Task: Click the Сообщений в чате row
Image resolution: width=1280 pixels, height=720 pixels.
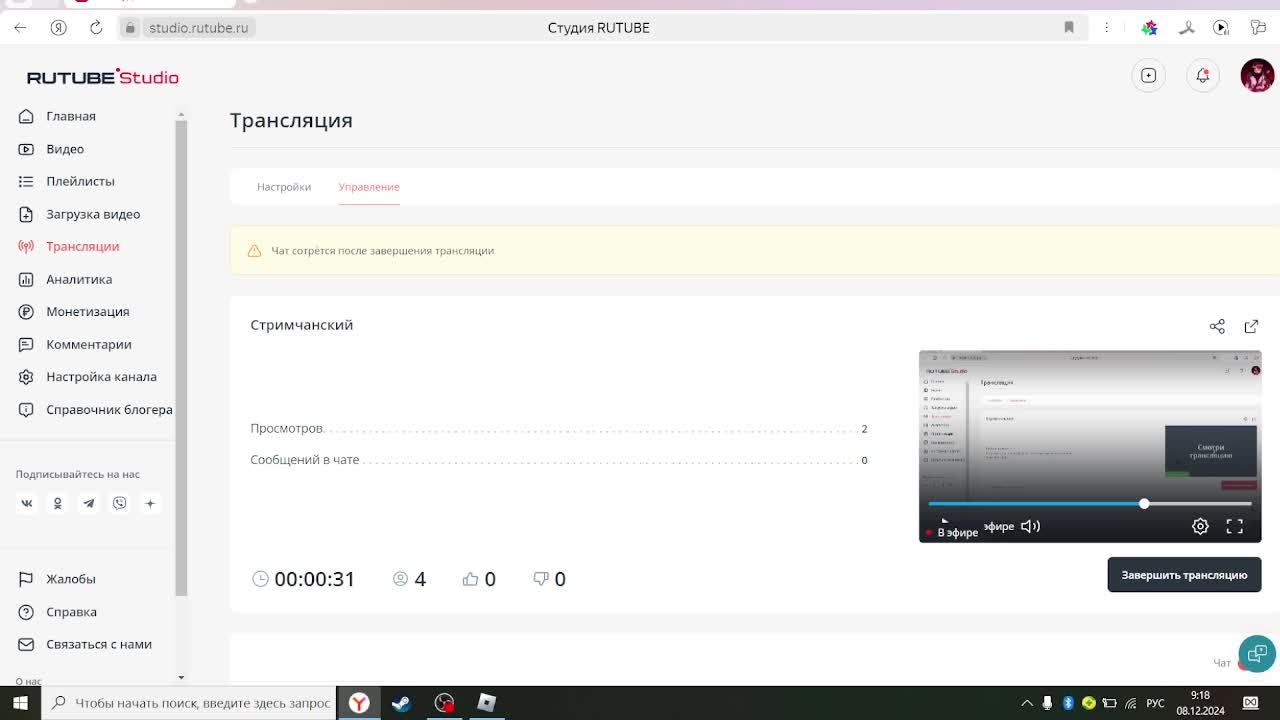Action: click(x=559, y=460)
